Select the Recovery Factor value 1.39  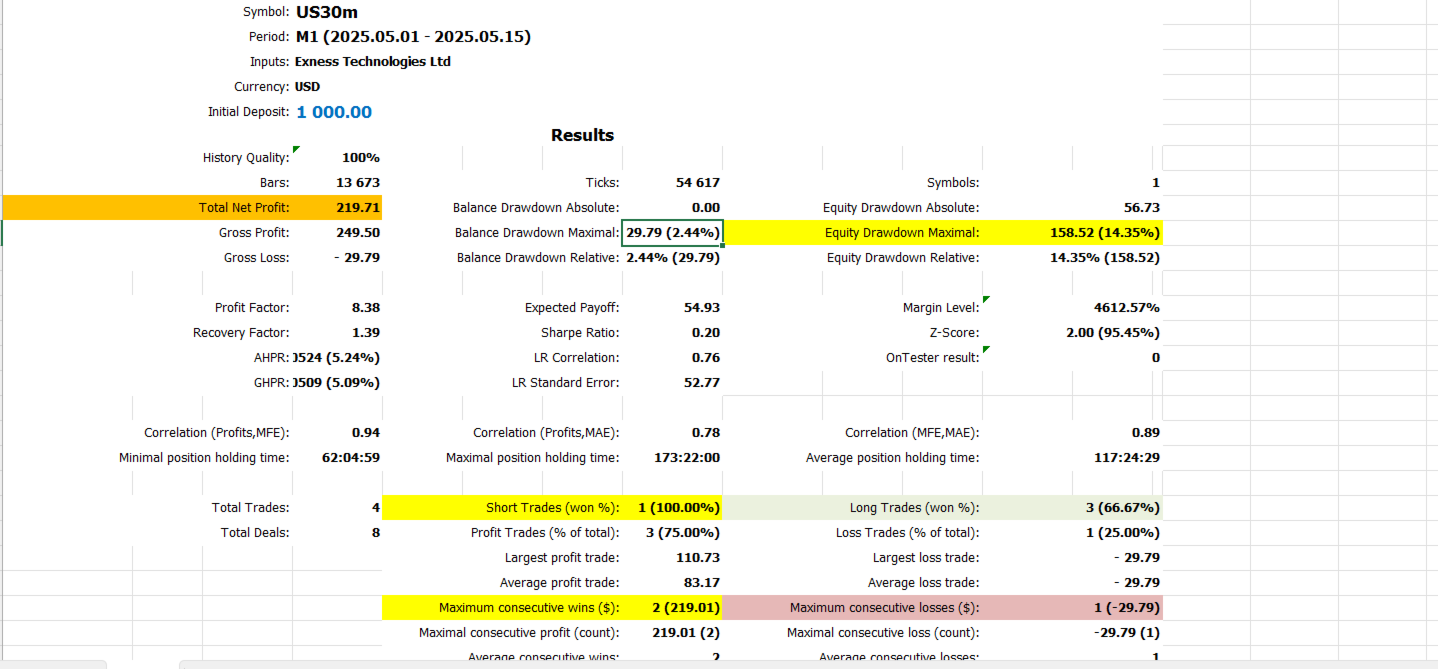tap(366, 333)
